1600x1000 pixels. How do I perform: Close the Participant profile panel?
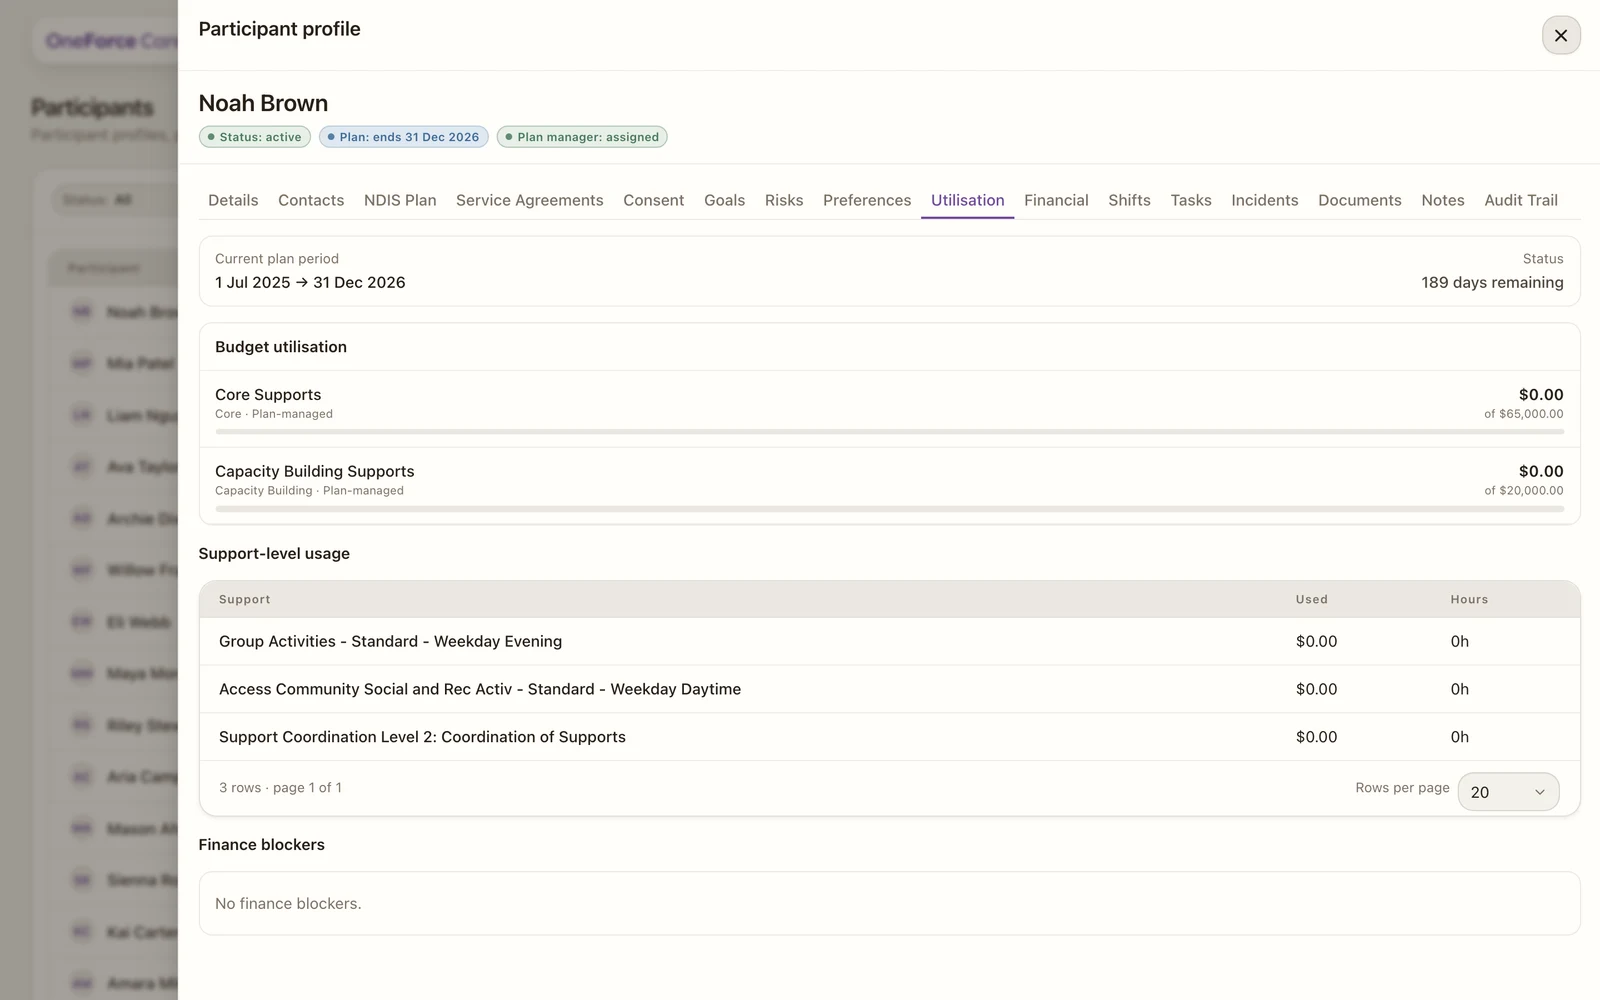coord(1561,36)
